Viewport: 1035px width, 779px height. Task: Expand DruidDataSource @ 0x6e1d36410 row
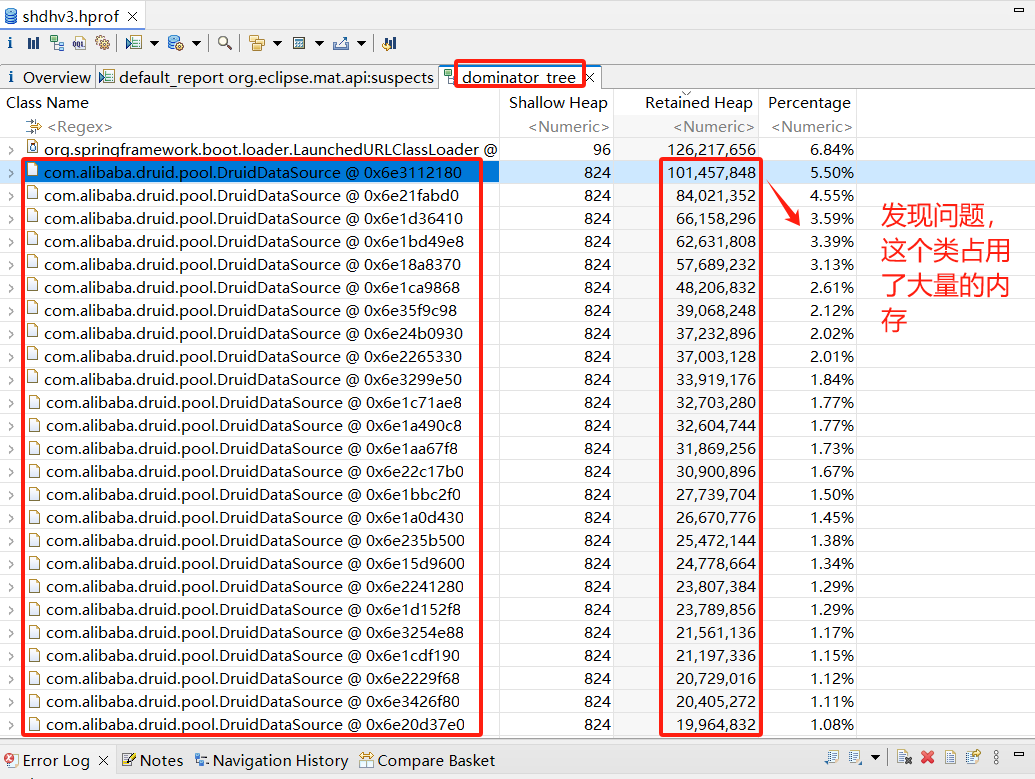[11, 219]
